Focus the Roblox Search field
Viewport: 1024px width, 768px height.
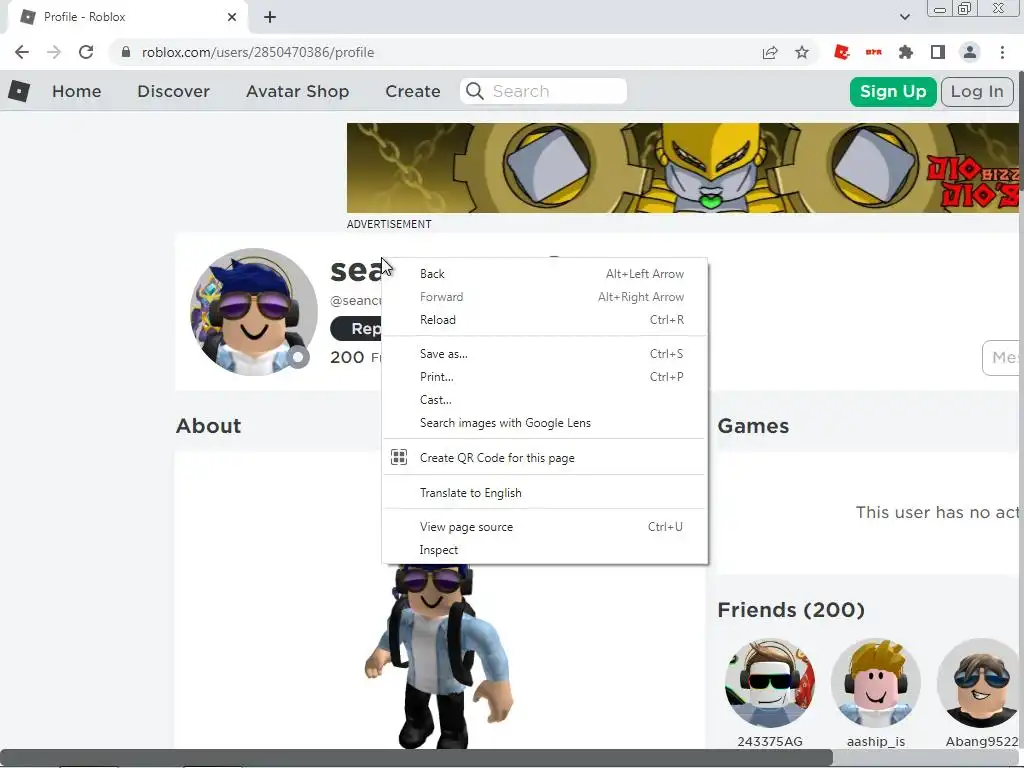543,91
